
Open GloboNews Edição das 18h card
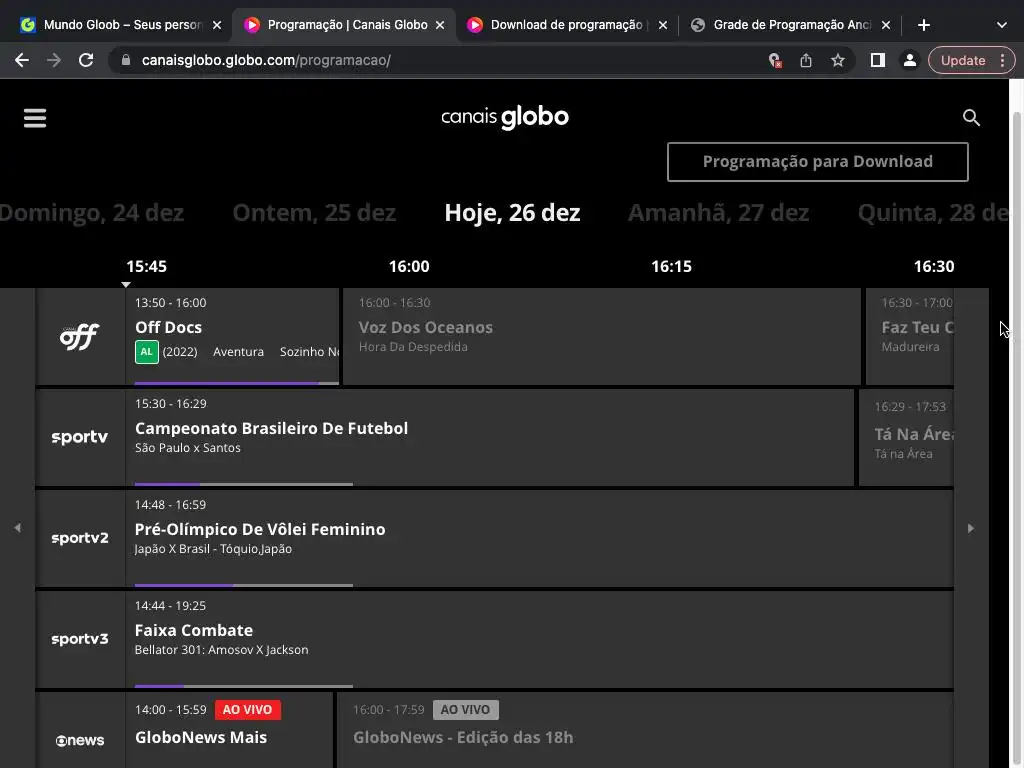tap(645, 731)
